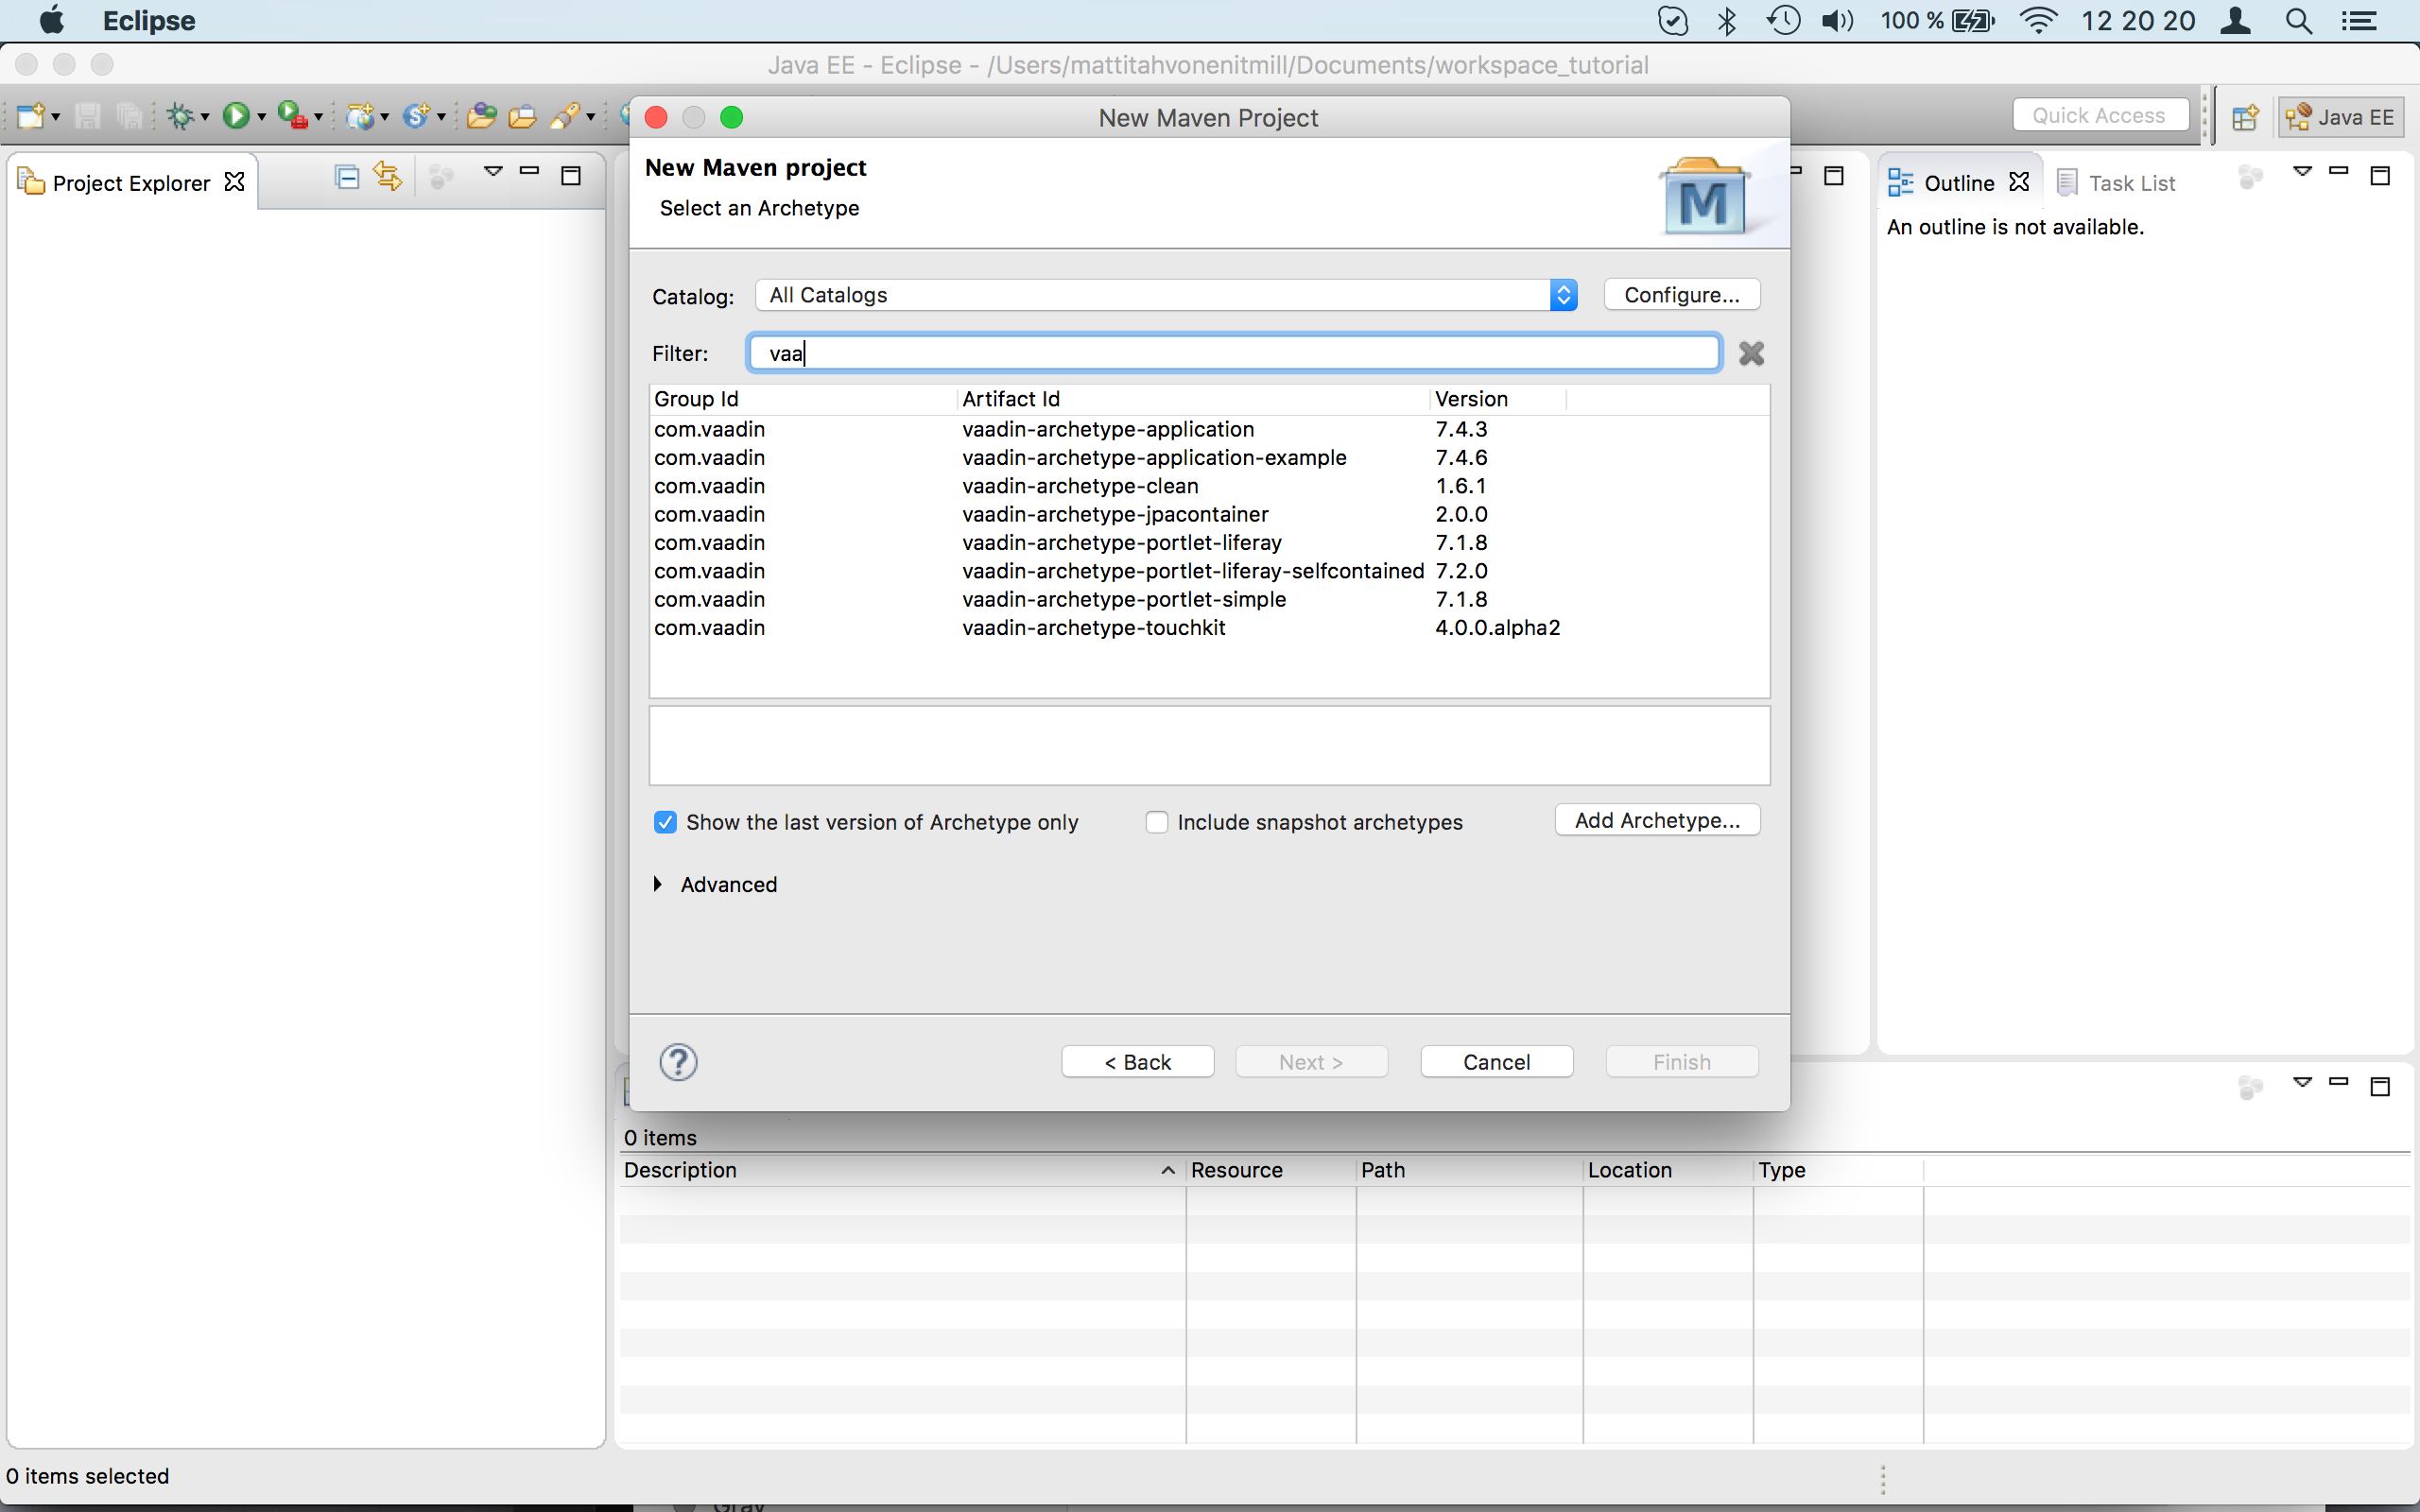Image resolution: width=2420 pixels, height=1512 pixels.
Task: Open the Catalog combo box
Action: [x=1166, y=295]
